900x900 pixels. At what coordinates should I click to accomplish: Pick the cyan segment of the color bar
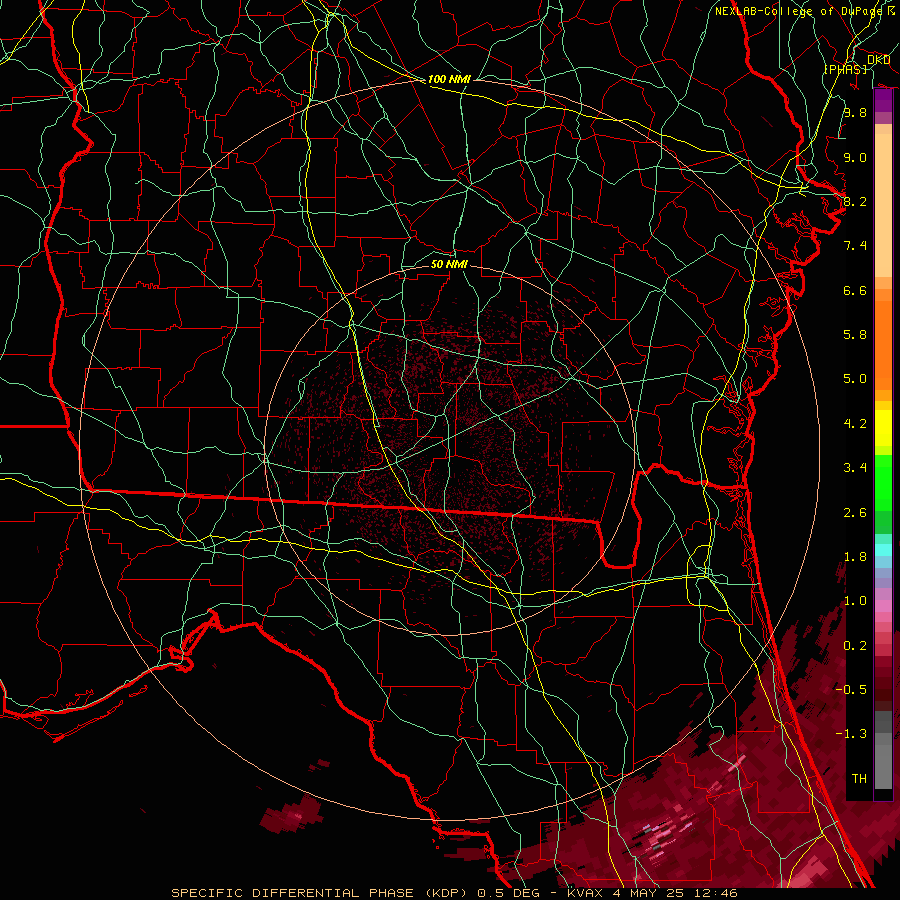pyautogui.click(x=883, y=550)
